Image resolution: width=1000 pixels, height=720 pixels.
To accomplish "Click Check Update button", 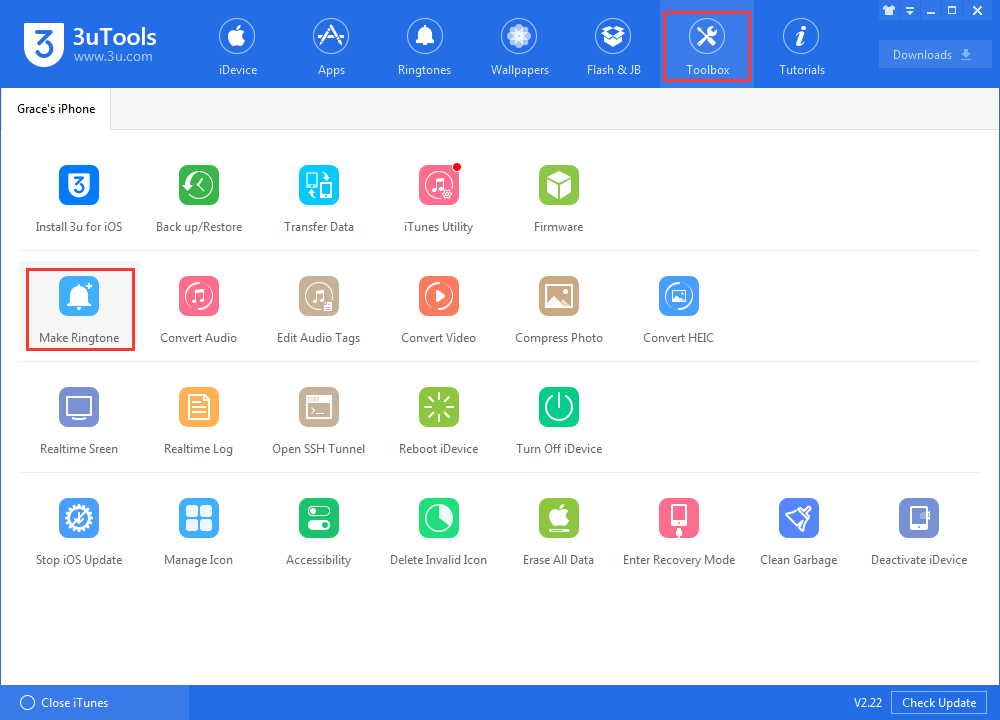I will (939, 703).
